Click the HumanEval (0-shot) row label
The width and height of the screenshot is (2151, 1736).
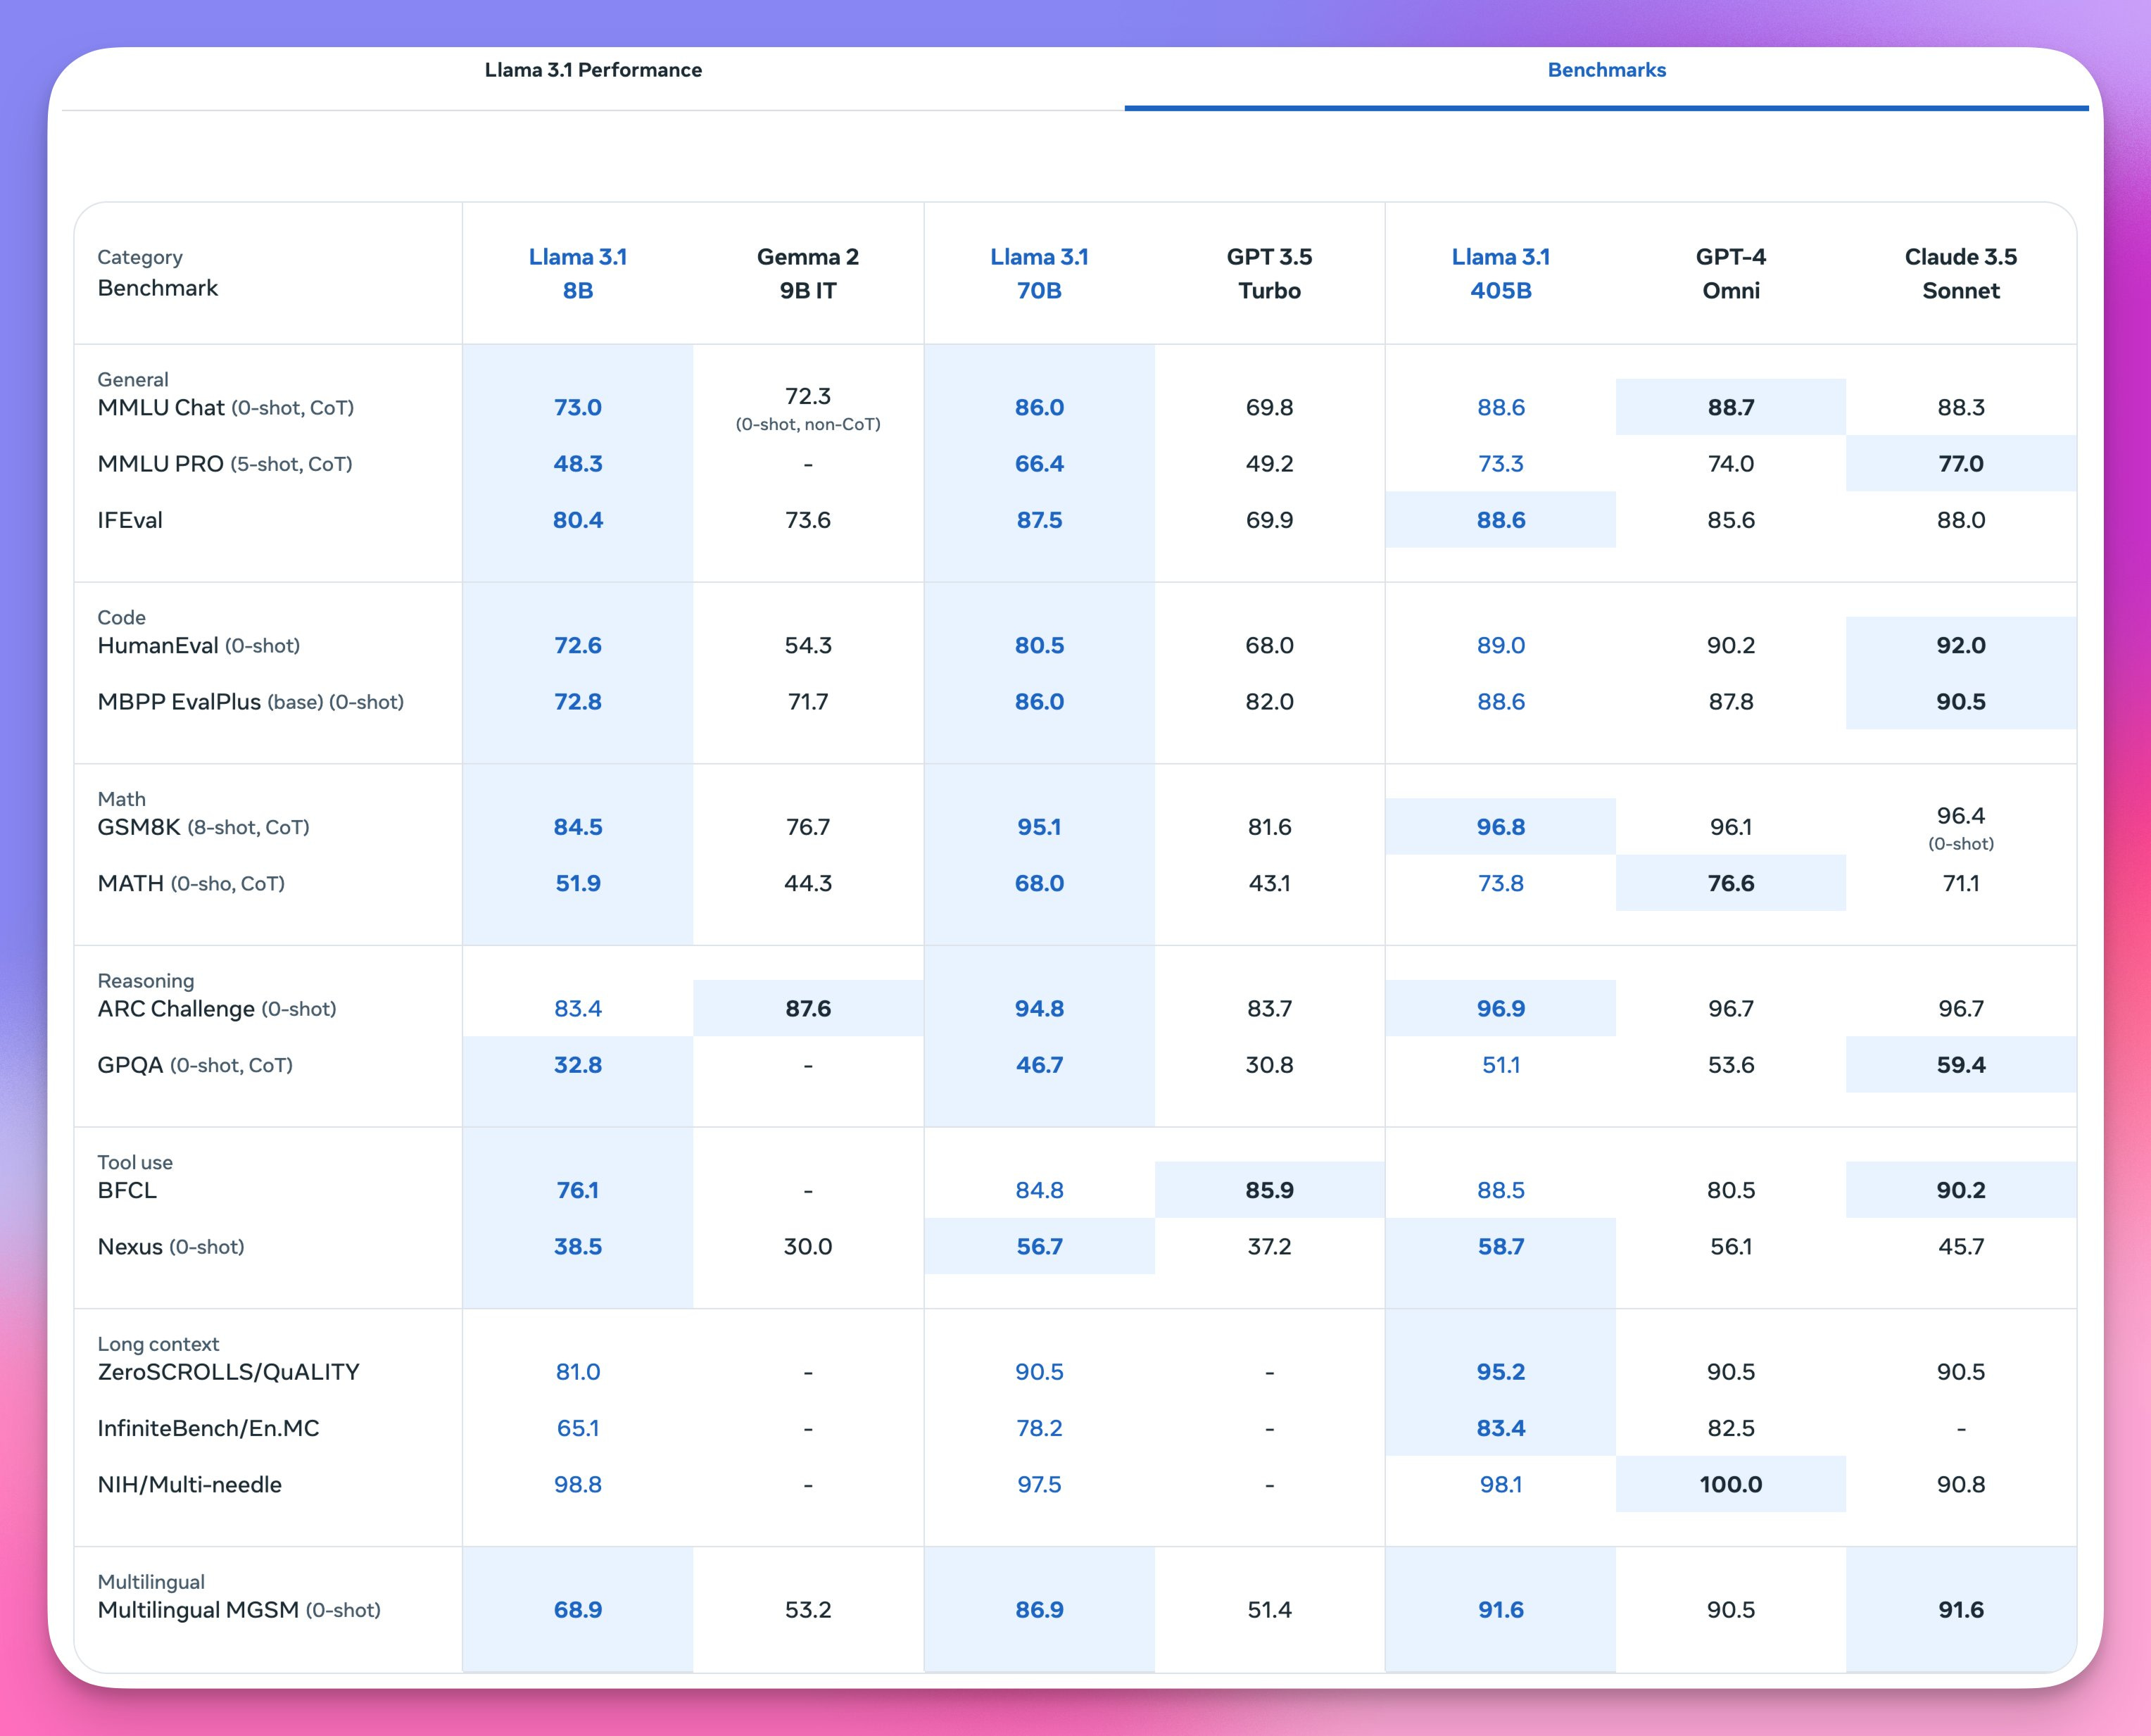pos(199,645)
